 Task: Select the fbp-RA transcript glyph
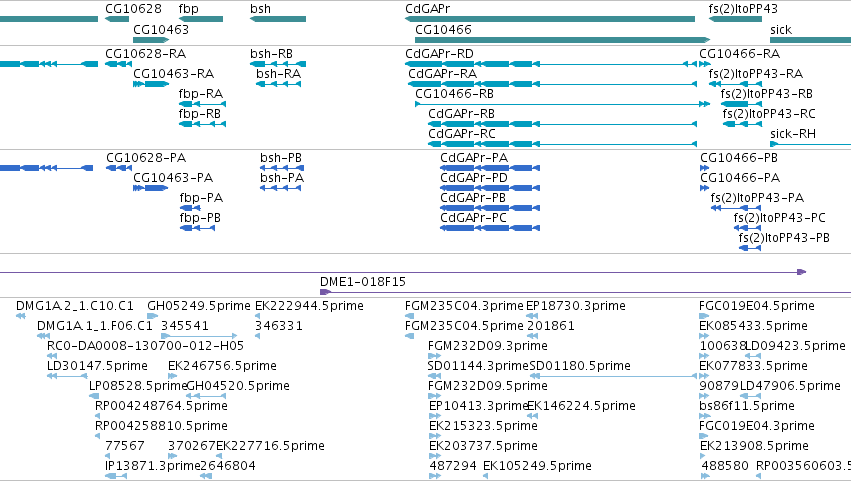pyautogui.click(x=202, y=104)
